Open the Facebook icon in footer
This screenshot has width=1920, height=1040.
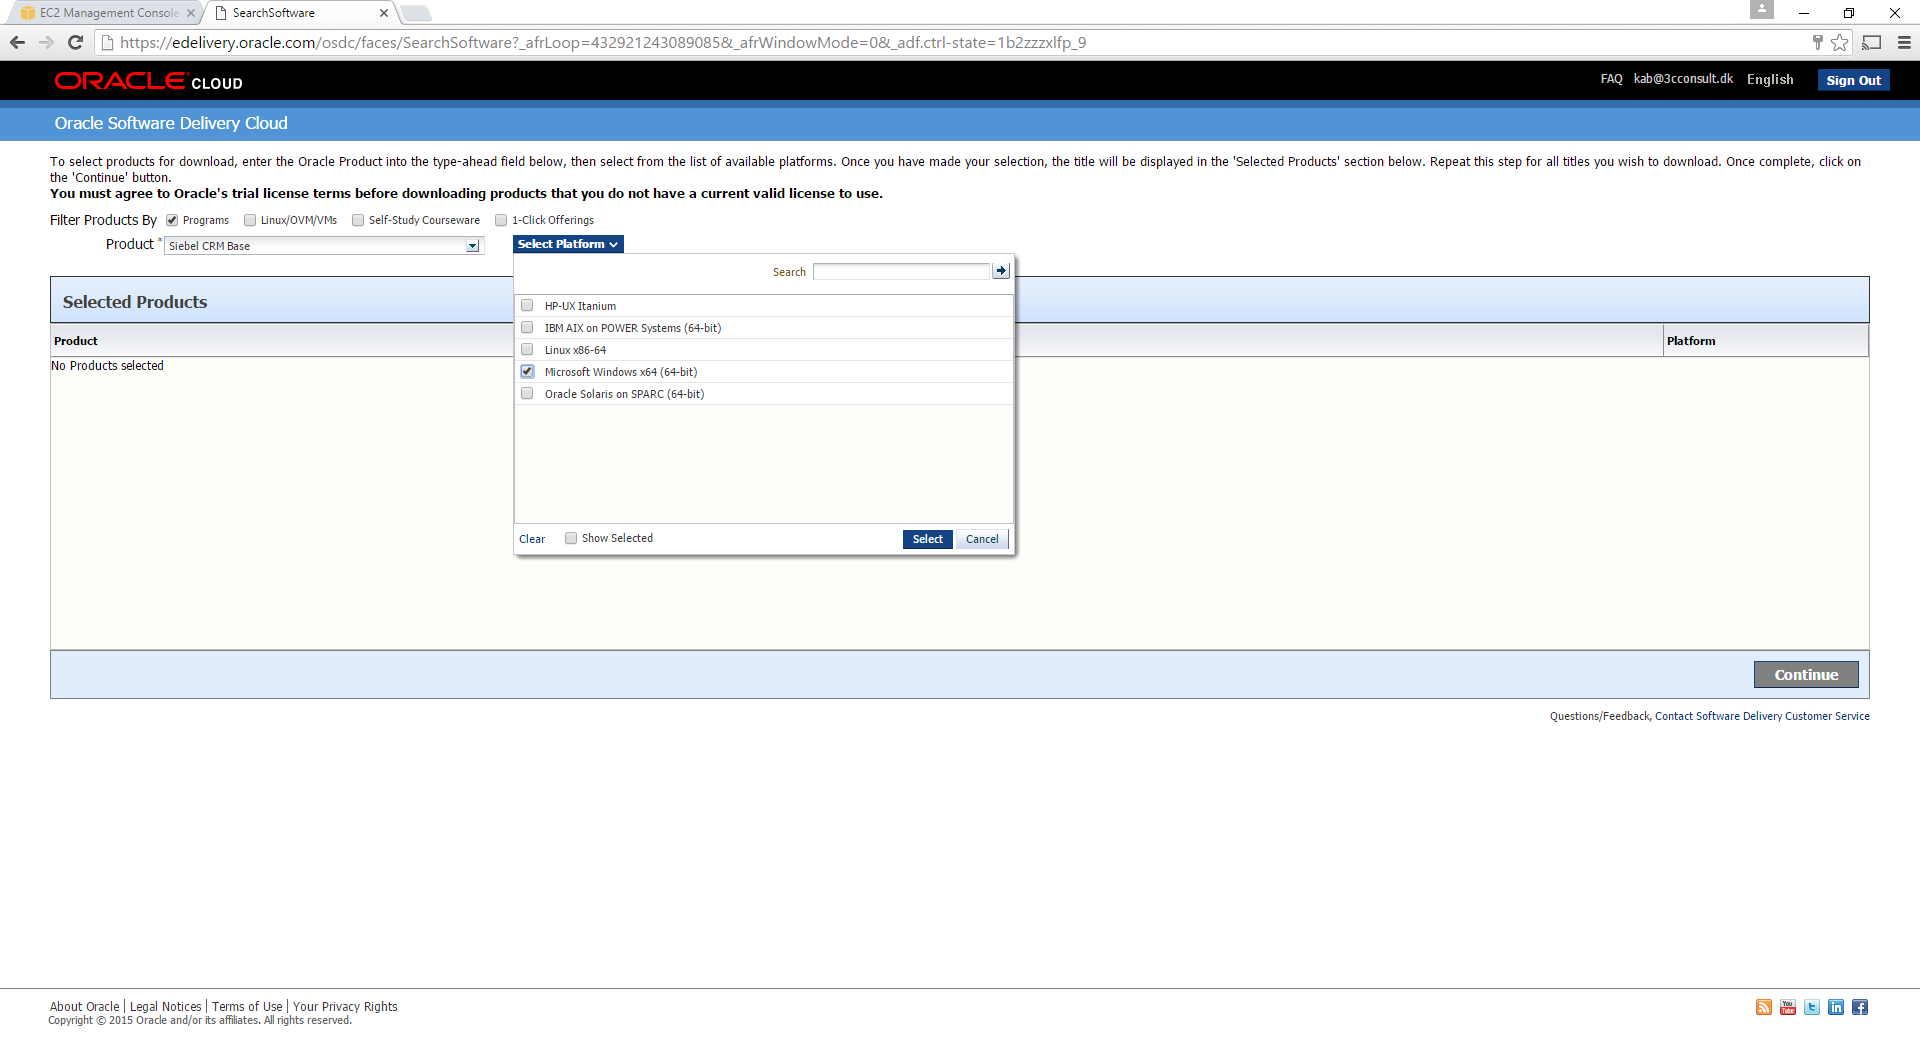tap(1860, 1007)
